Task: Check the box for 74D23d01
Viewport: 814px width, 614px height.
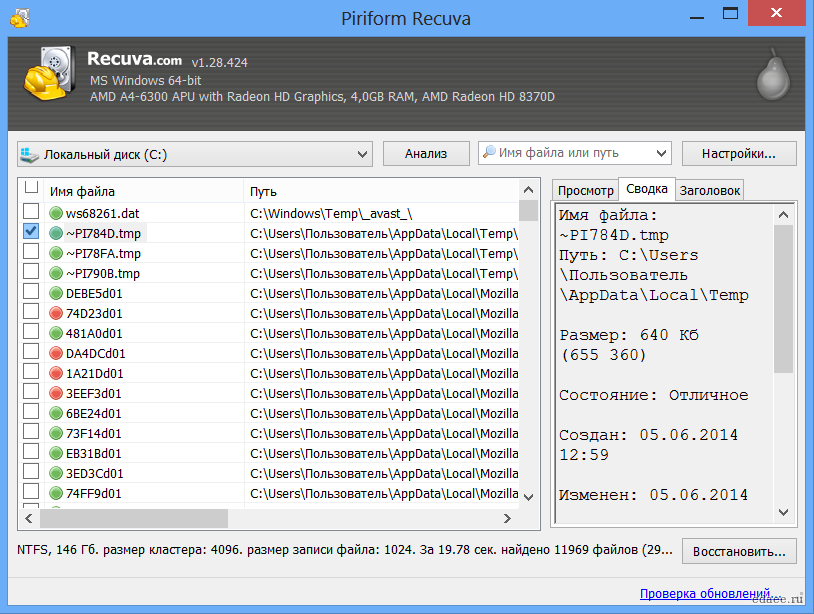Action: pyautogui.click(x=31, y=311)
